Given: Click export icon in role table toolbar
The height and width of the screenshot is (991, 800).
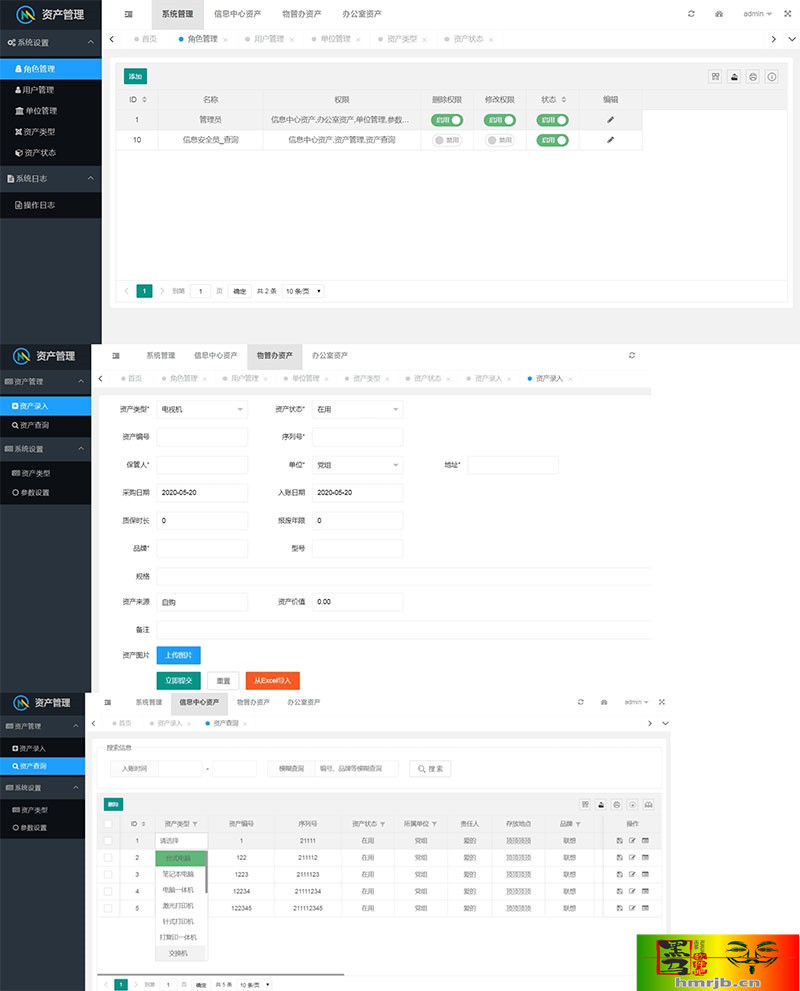Looking at the screenshot, I should pyautogui.click(x=734, y=76).
